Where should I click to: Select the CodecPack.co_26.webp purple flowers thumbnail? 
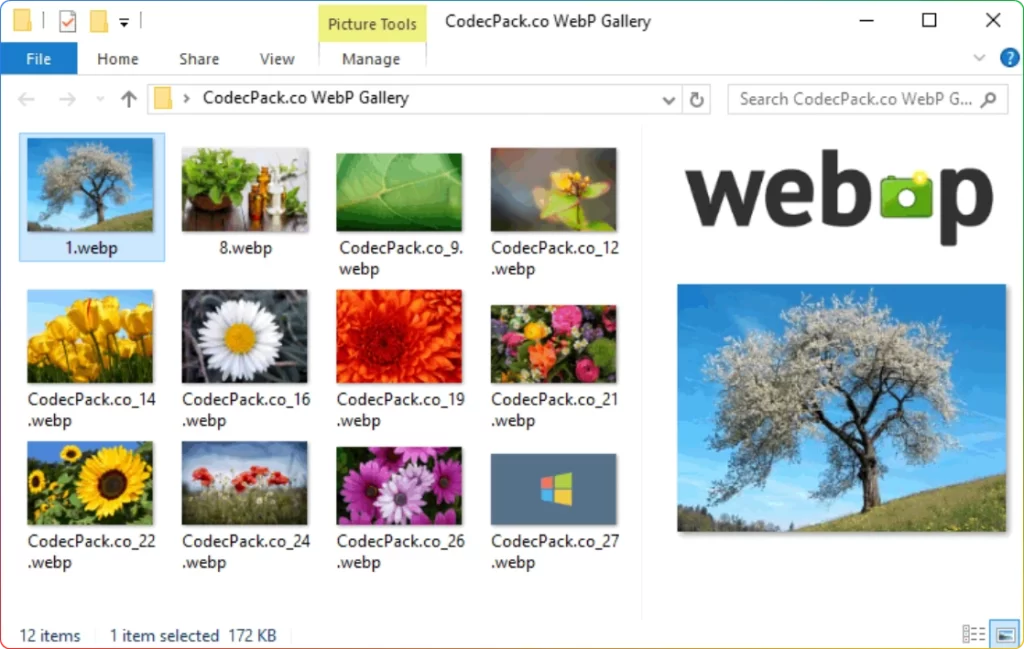pos(399,486)
